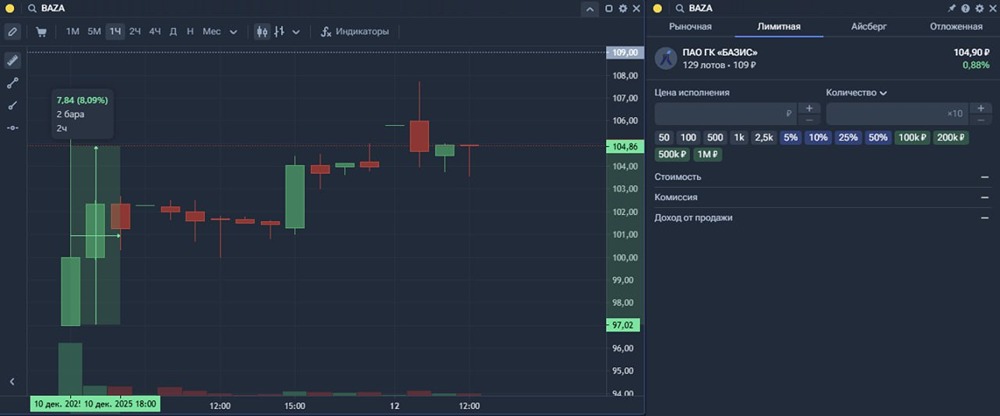Set timeframe to Н (week)
This screenshot has height=416, width=1000.
coord(190,31)
